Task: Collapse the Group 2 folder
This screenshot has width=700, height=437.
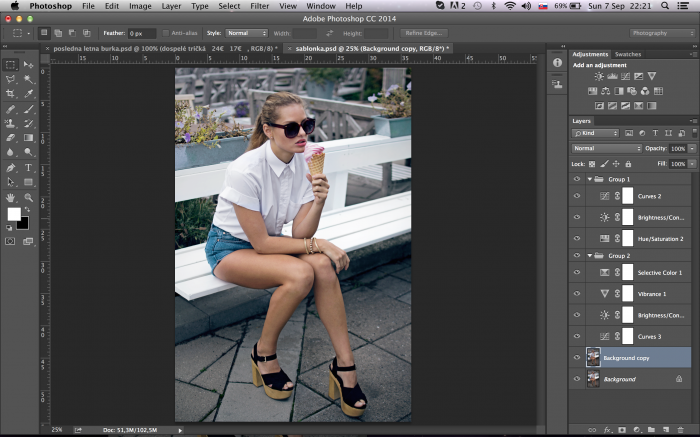Action: coord(590,256)
